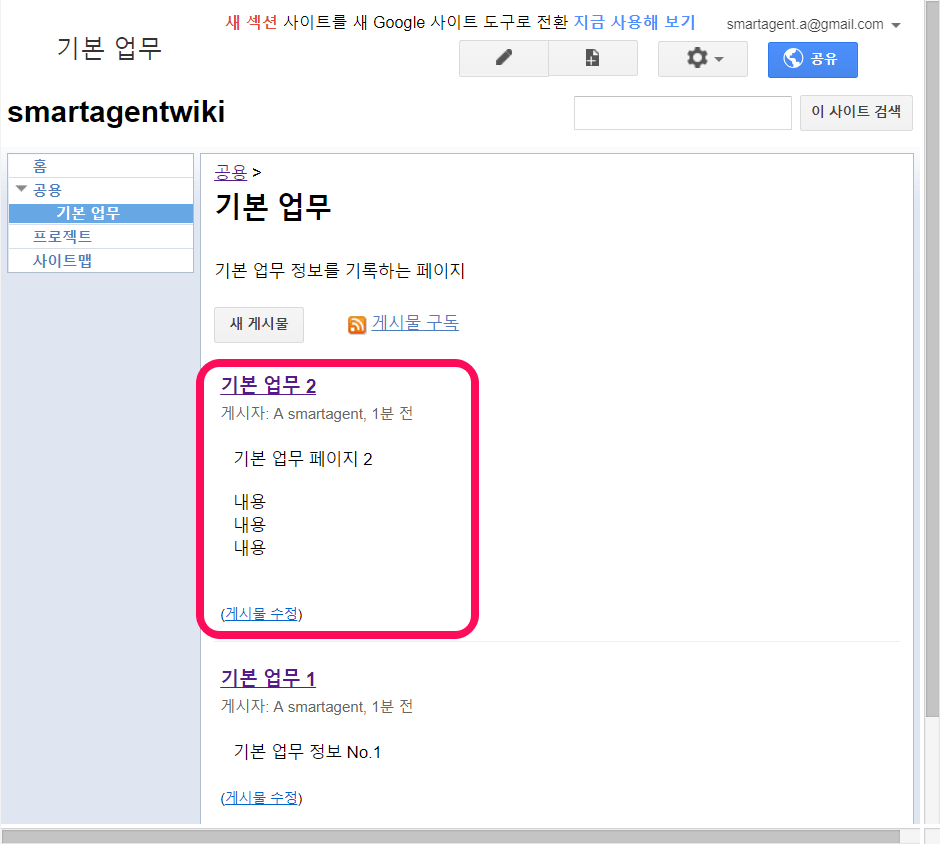940x844 pixels.
Task: Click the new page icon button
Action: click(593, 59)
